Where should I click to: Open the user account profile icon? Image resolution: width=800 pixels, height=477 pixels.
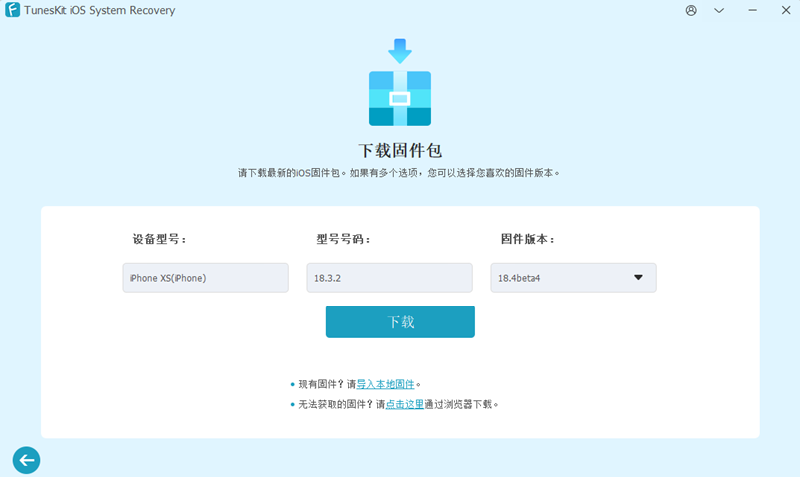click(x=691, y=10)
